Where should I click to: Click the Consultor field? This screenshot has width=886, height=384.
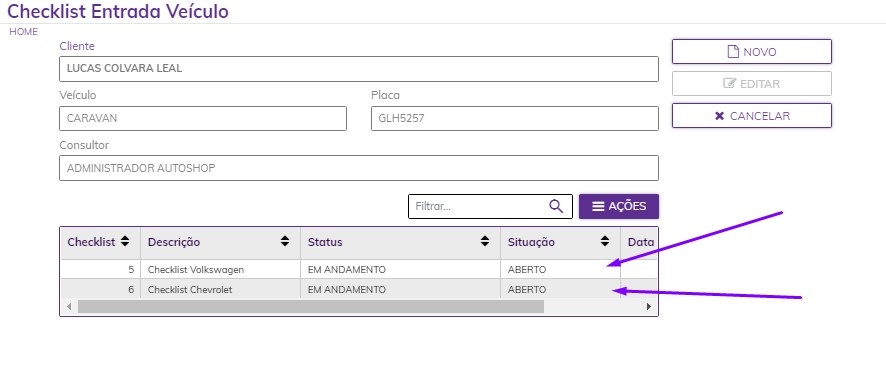pyautogui.click(x=359, y=168)
